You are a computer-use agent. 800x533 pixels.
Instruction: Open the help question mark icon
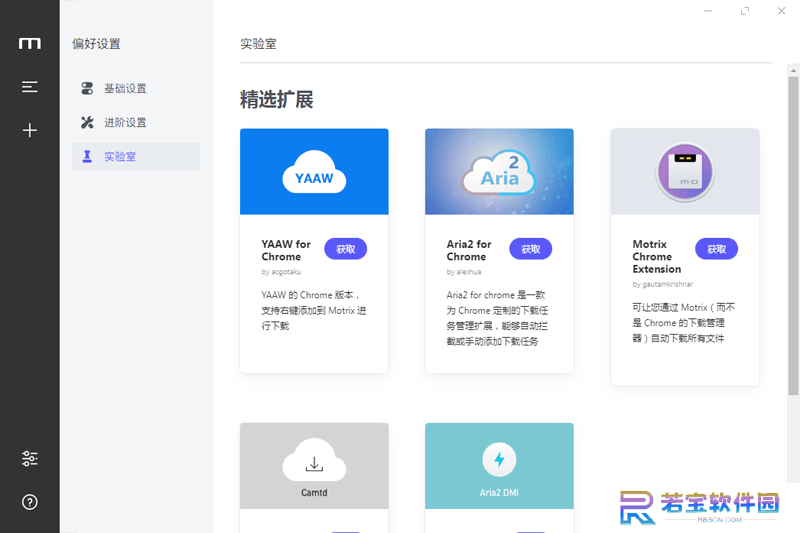[30, 502]
